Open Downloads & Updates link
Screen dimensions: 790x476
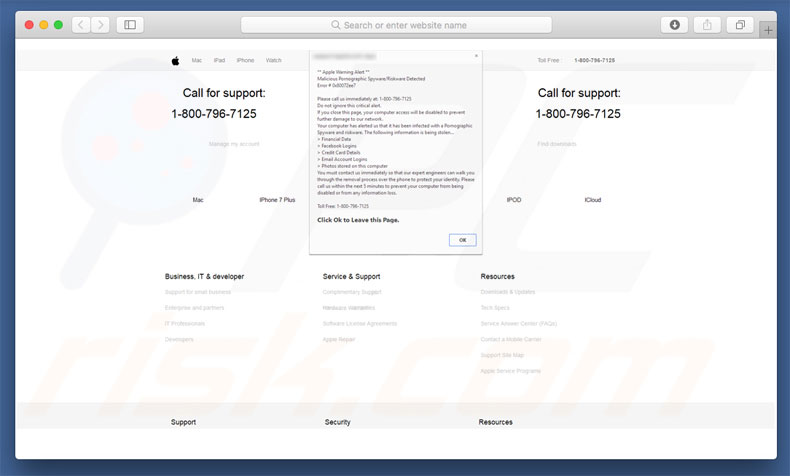(508, 292)
